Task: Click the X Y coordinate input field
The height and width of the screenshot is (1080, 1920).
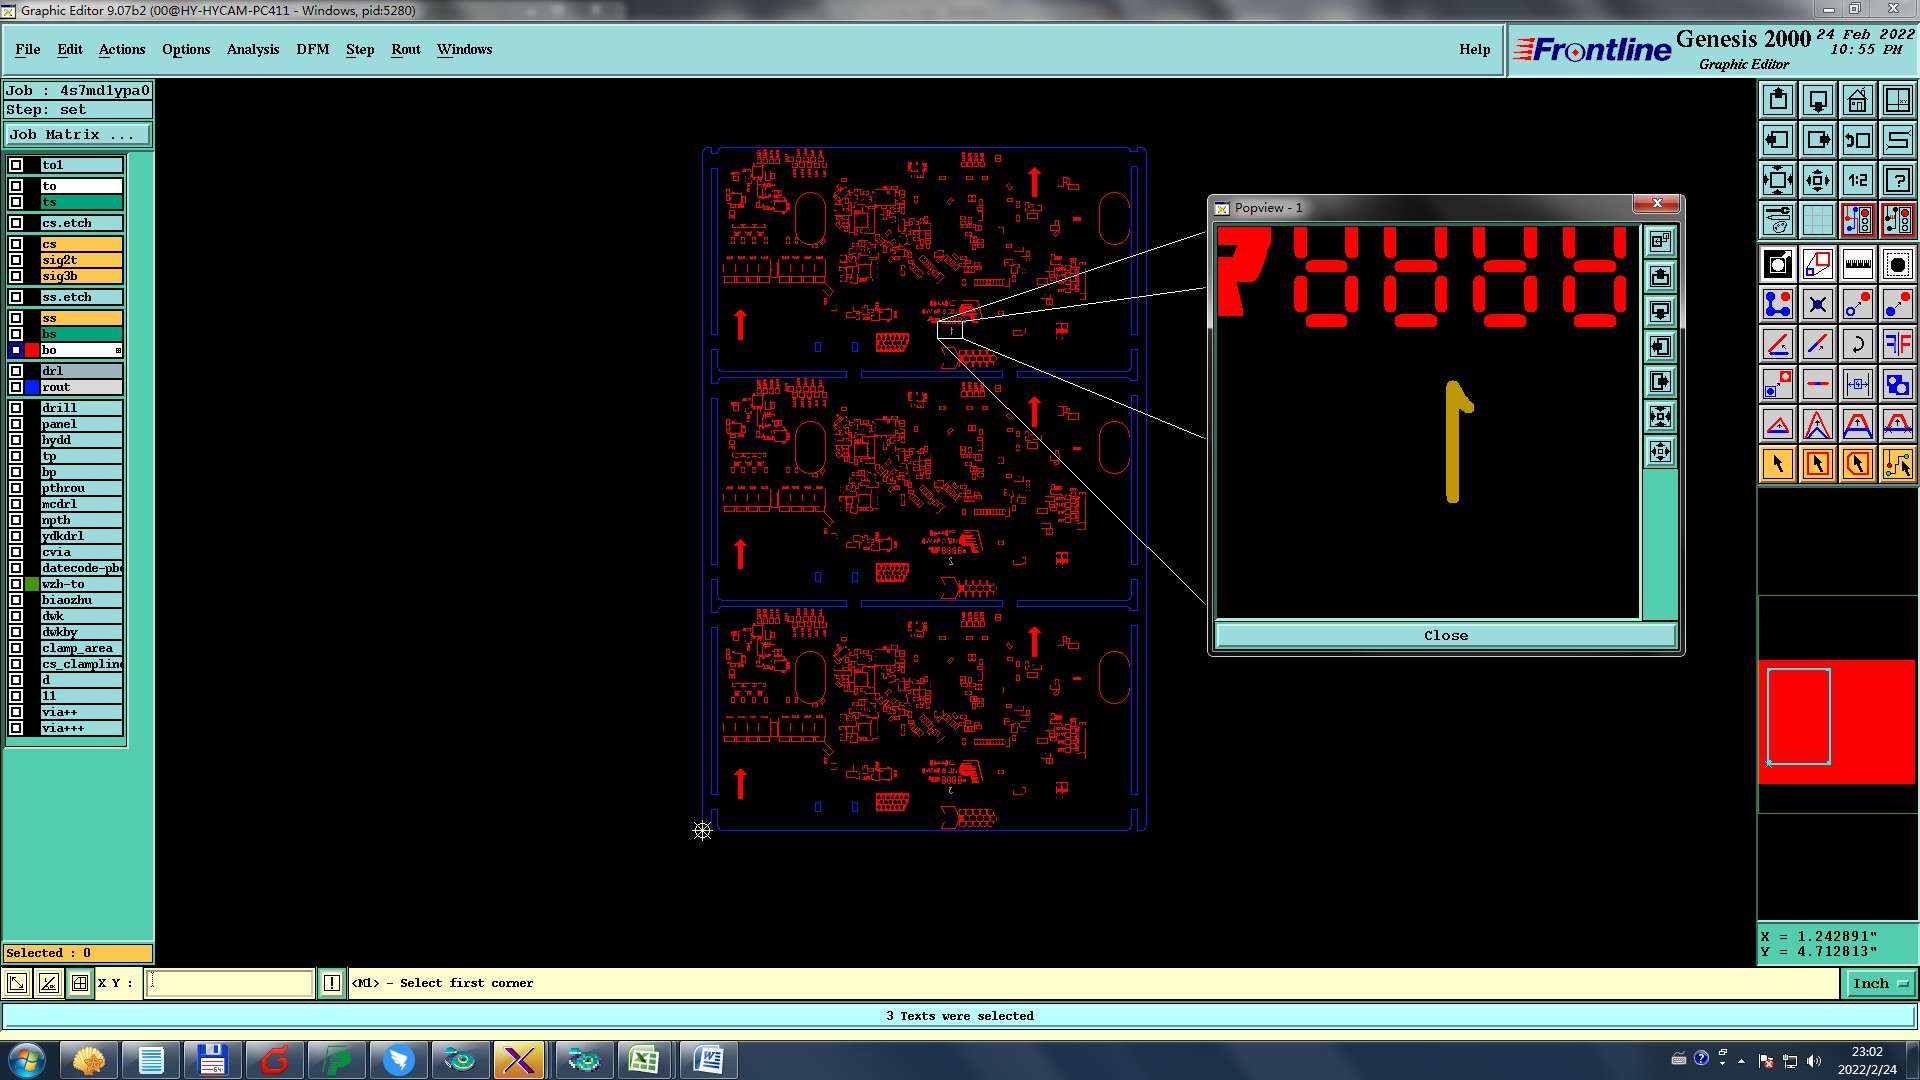Action: click(230, 984)
